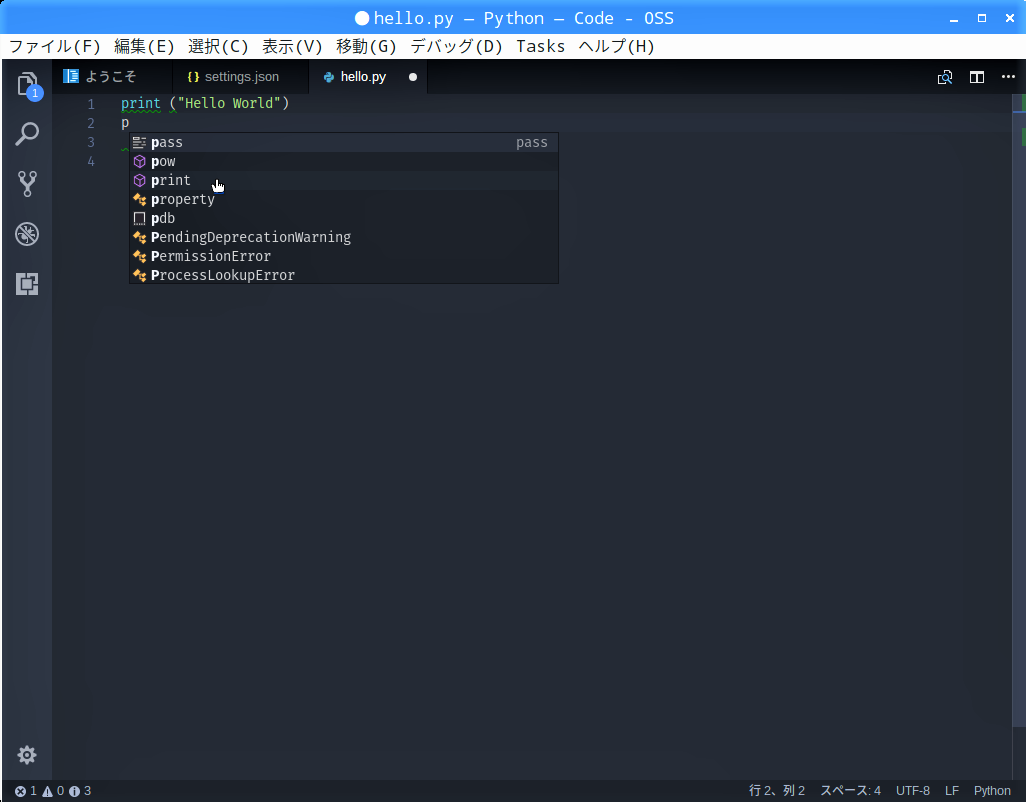Change language mode Python
The image size is (1026, 802).
pyautogui.click(x=992, y=791)
